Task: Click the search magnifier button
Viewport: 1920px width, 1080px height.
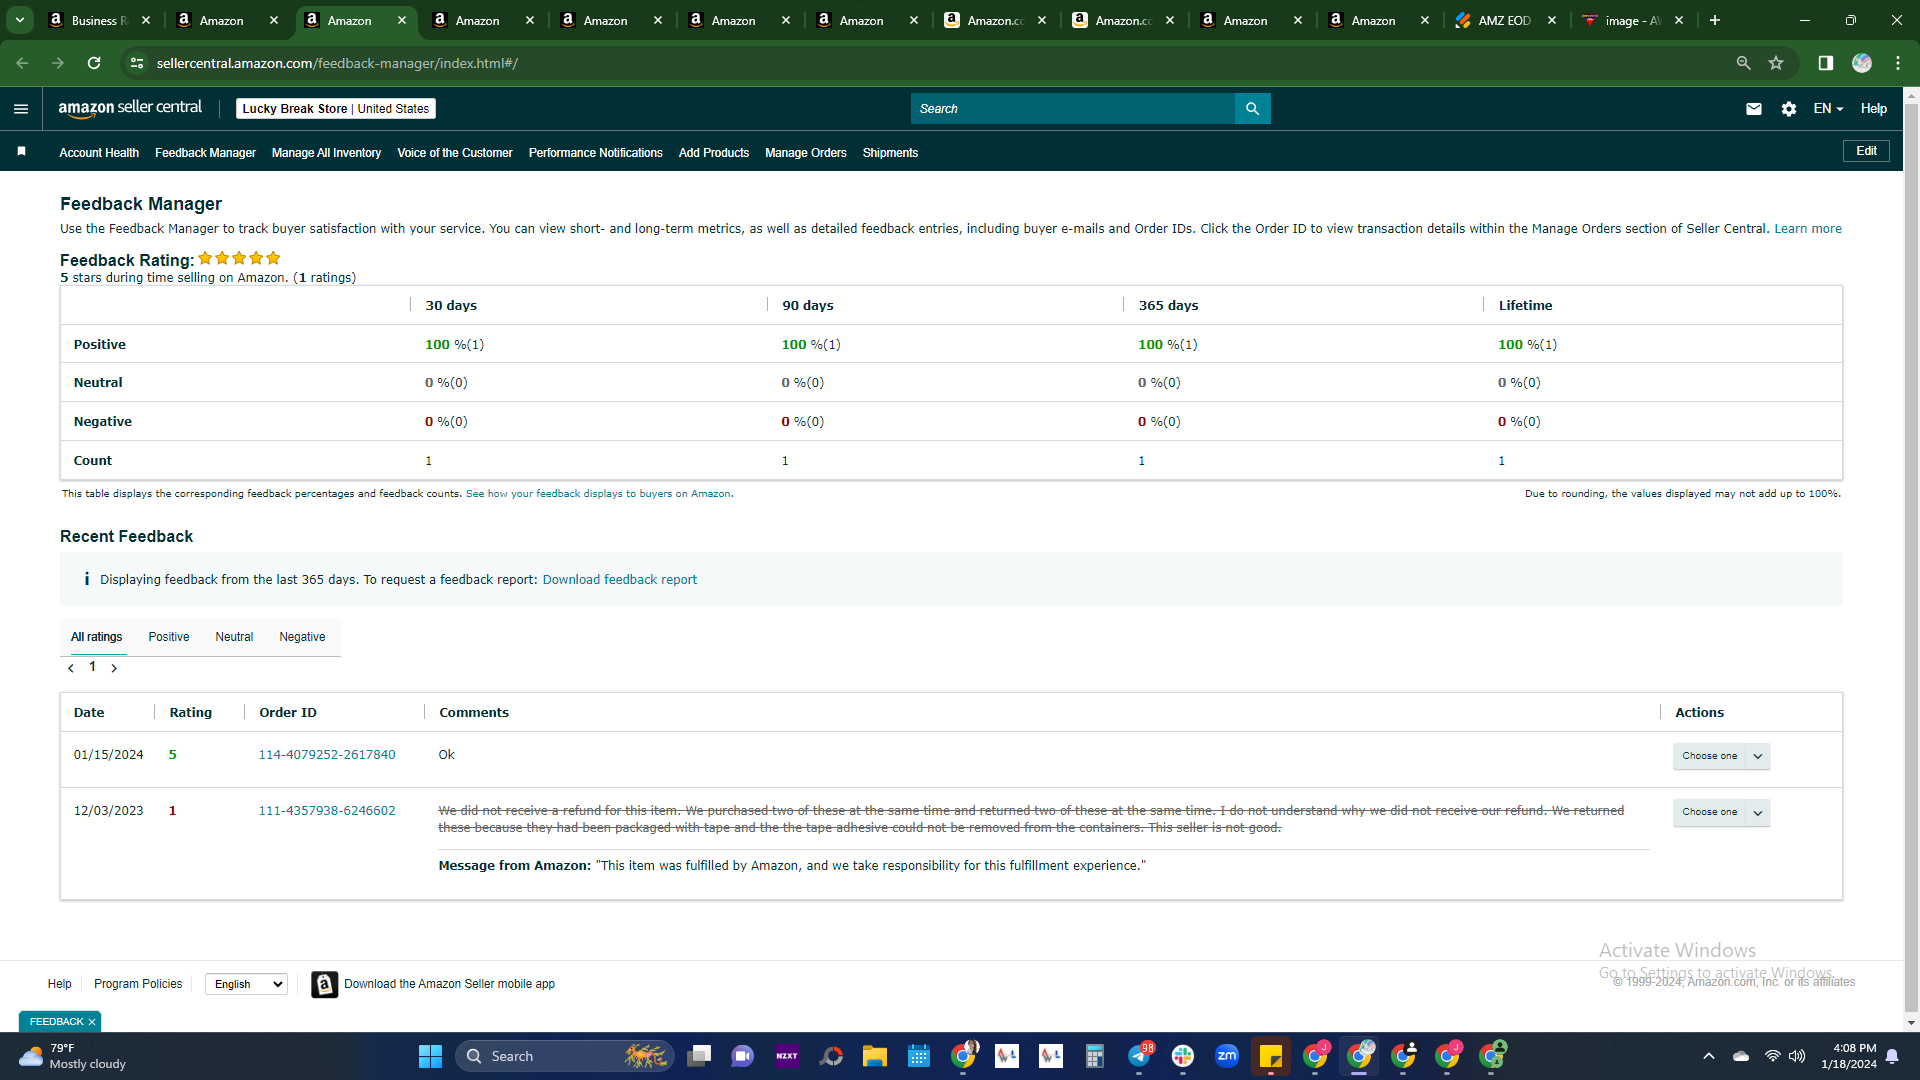Action: click(1252, 109)
